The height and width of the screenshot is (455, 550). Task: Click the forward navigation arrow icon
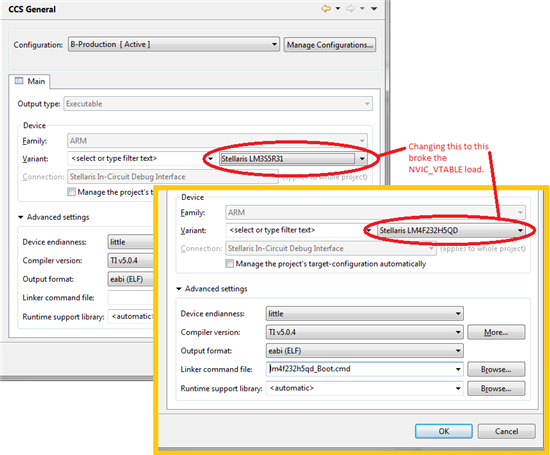(x=350, y=8)
